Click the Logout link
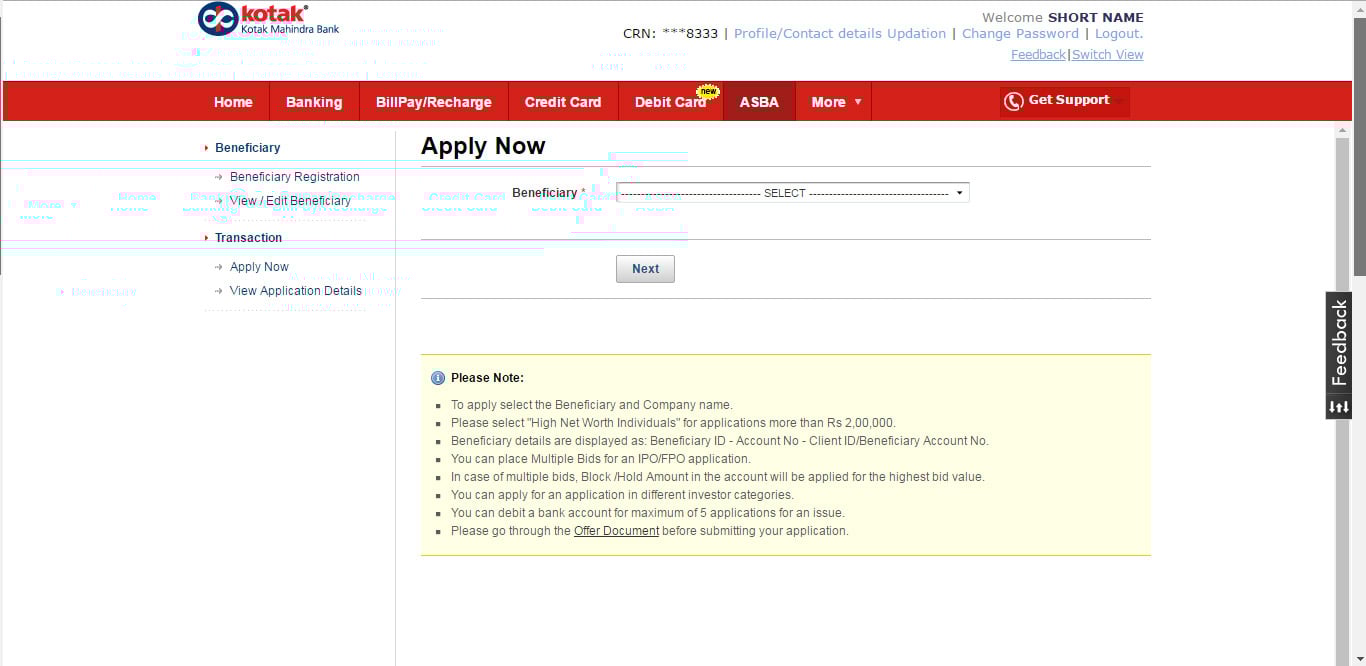1366x666 pixels. [x=1118, y=33]
